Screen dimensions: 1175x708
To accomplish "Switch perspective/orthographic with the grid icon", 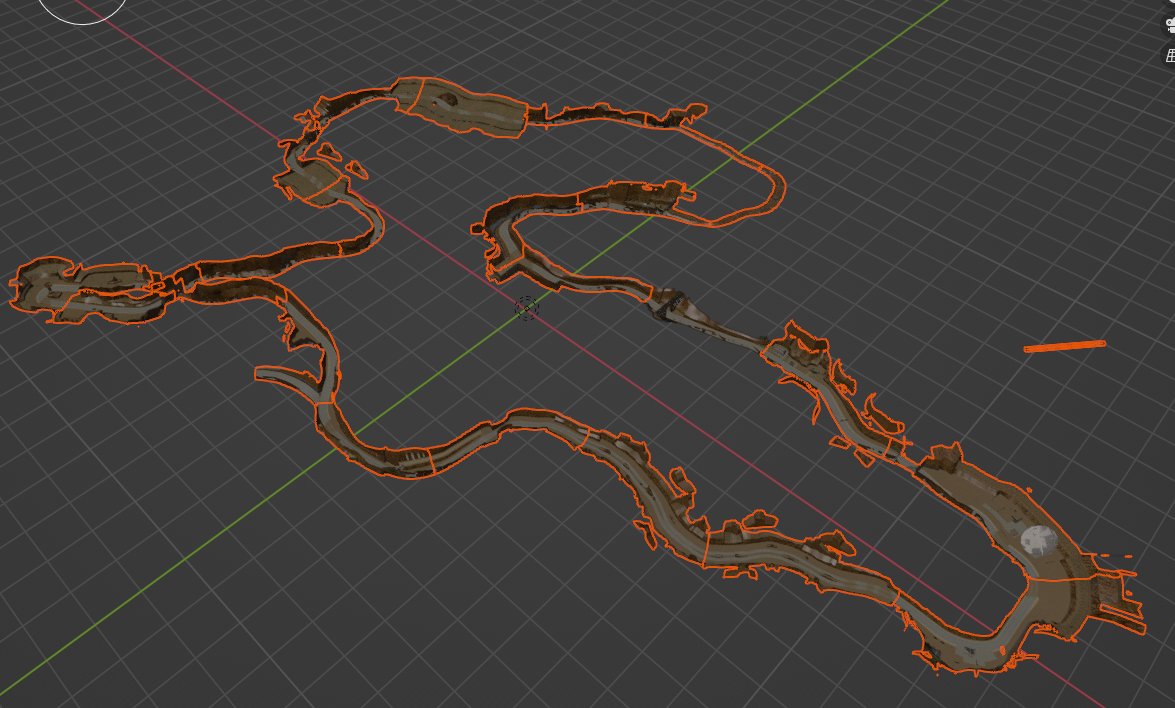I will [x=1170, y=55].
